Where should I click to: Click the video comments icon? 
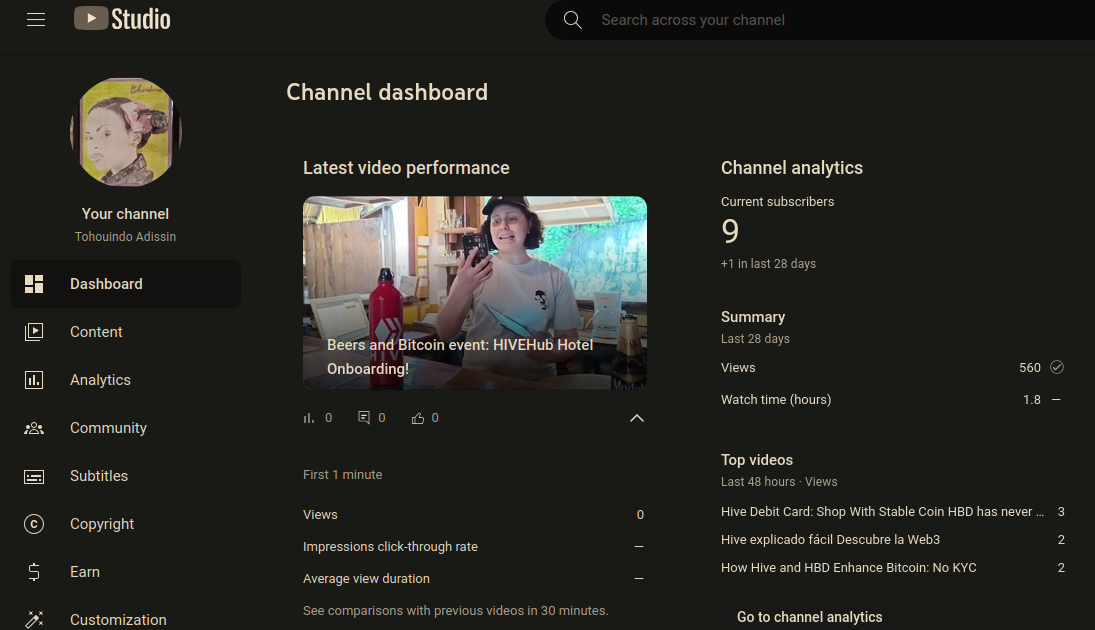point(364,418)
